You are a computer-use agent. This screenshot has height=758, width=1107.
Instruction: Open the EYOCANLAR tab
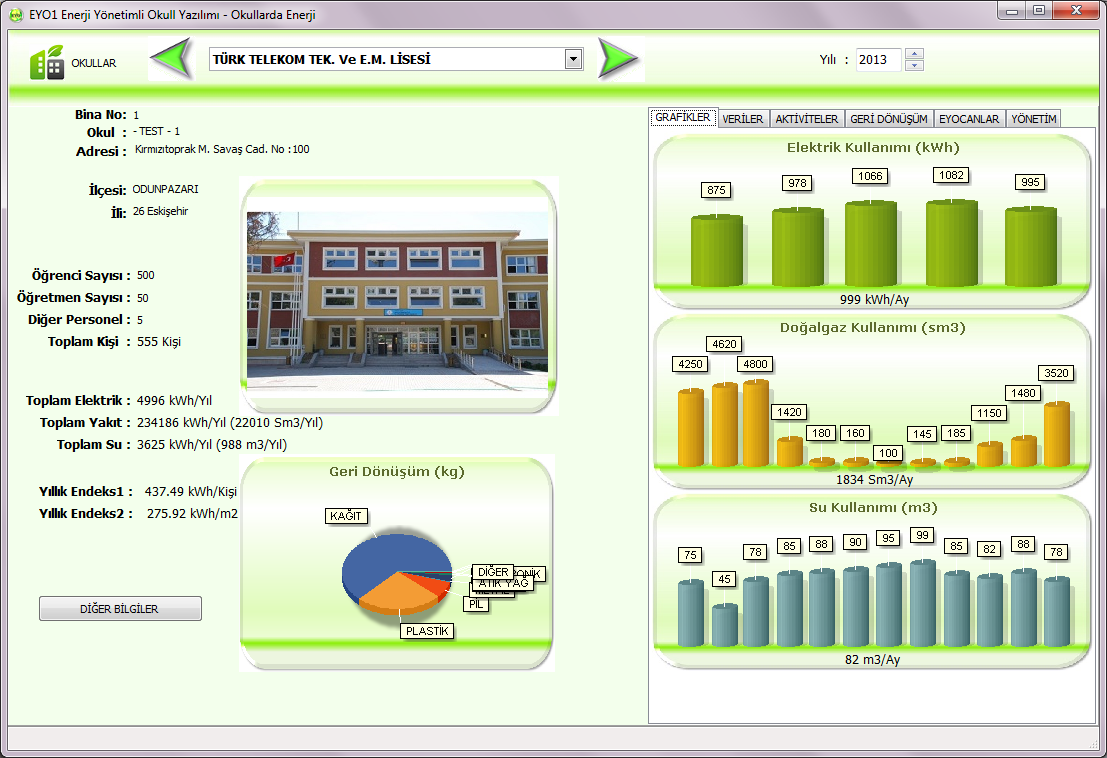[x=968, y=119]
